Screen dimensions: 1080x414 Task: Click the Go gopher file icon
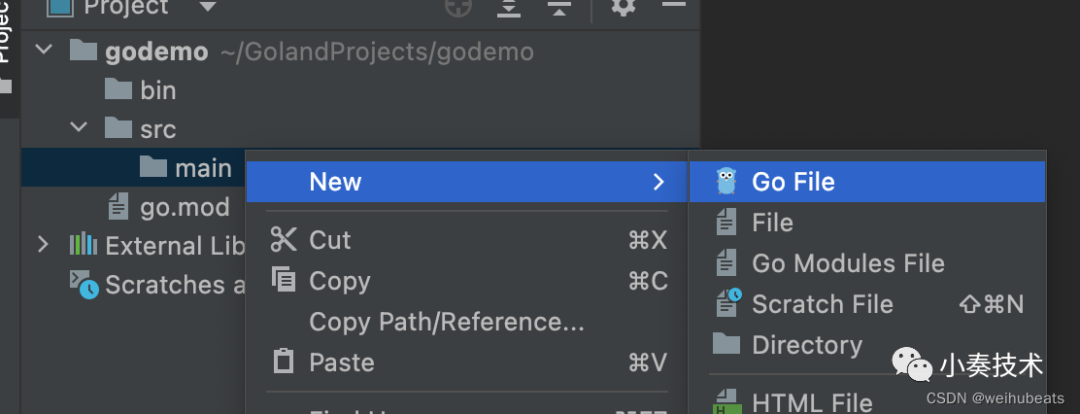(727, 181)
